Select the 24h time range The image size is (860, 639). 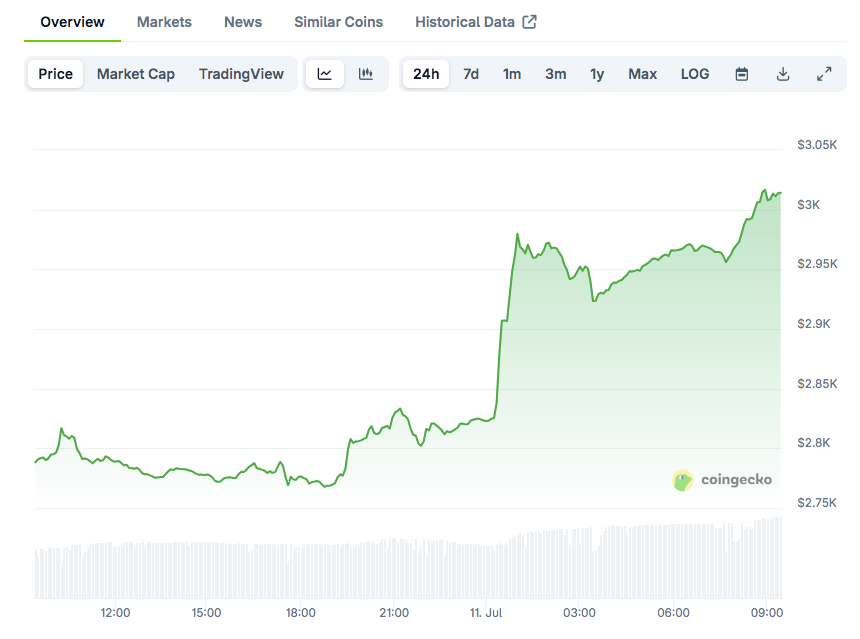[426, 74]
